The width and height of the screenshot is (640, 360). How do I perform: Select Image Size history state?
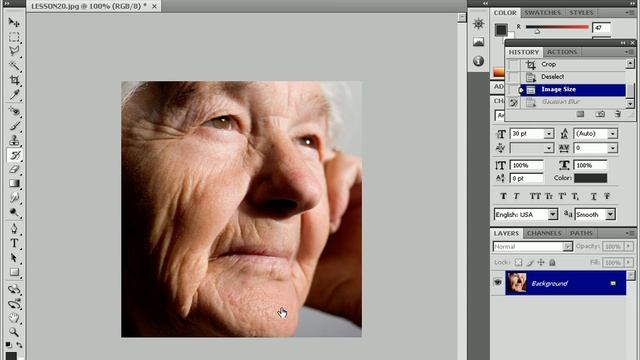pyautogui.click(x=573, y=89)
